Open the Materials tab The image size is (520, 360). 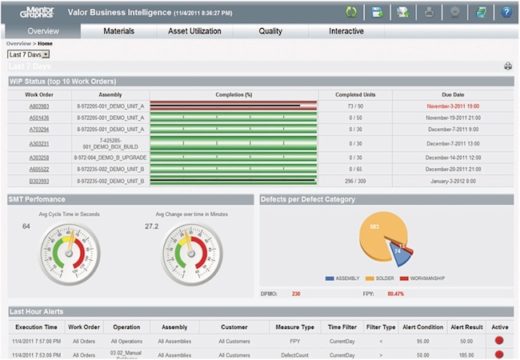tap(119, 31)
